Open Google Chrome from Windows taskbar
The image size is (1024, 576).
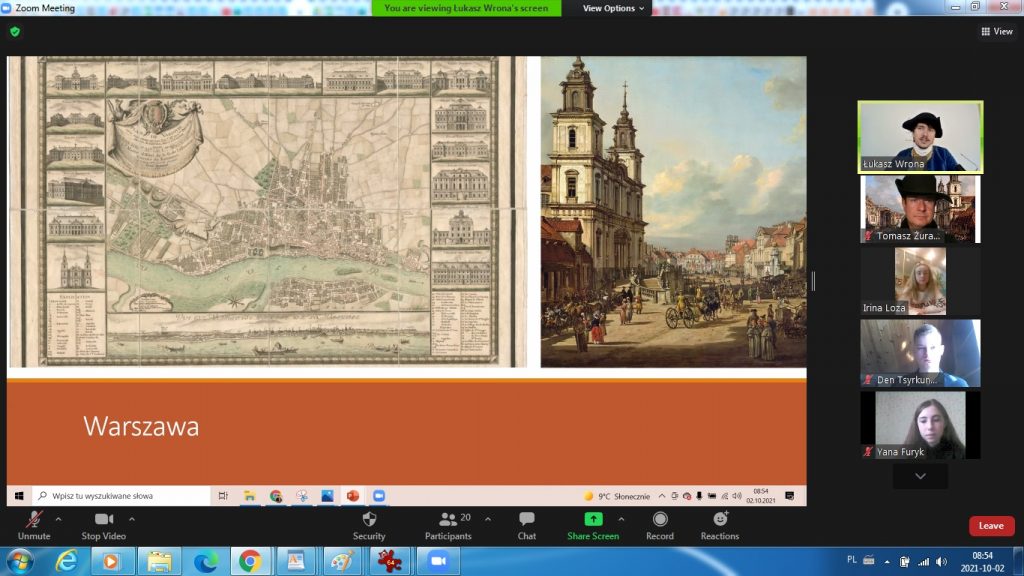tap(250, 561)
